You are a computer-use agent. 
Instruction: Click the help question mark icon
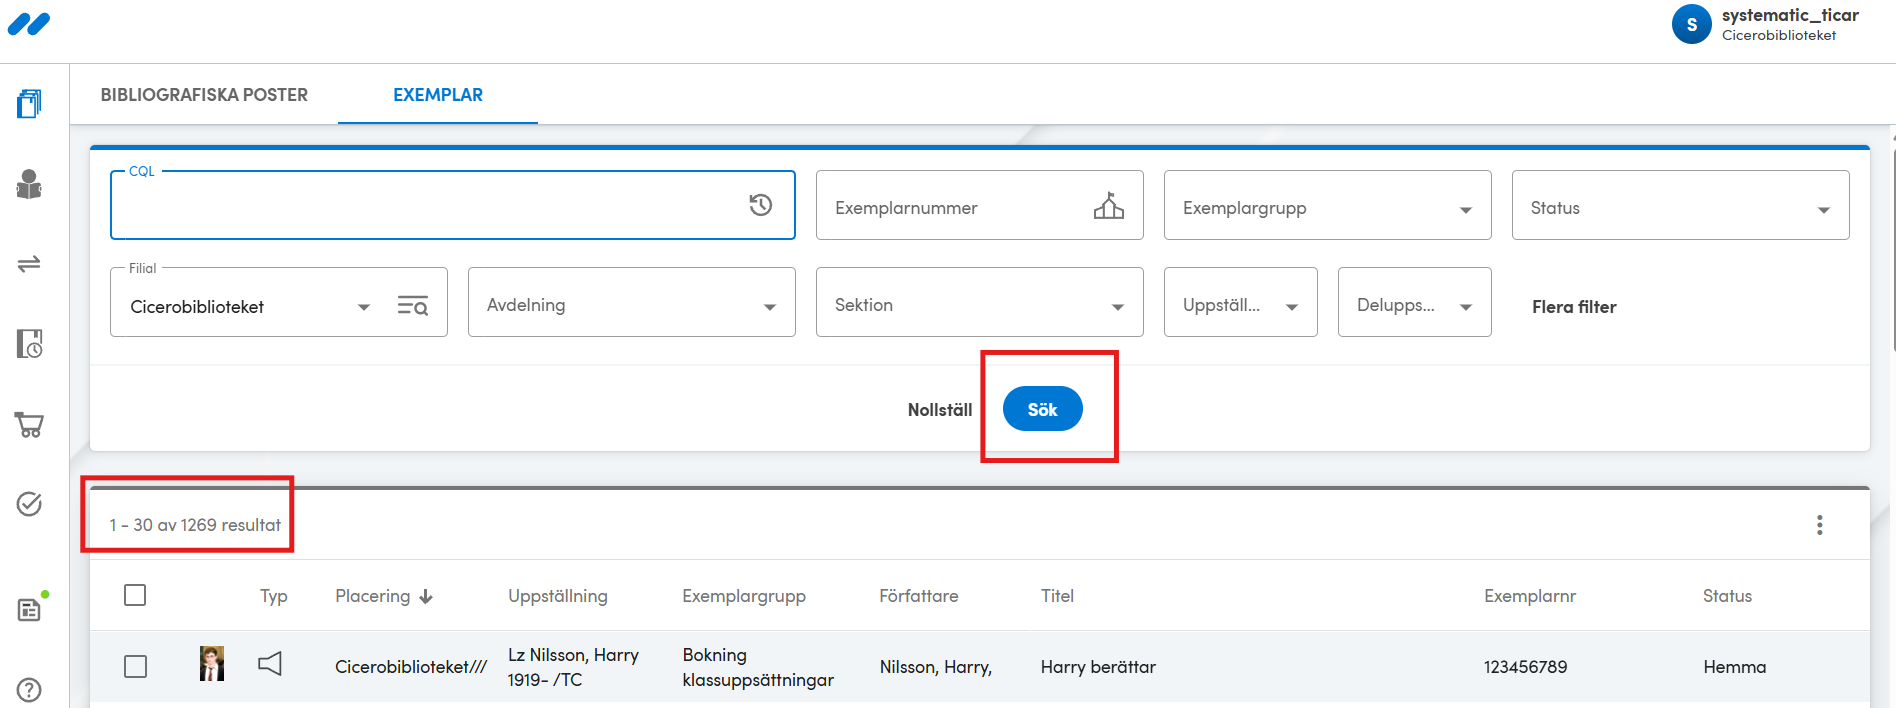coord(29,689)
